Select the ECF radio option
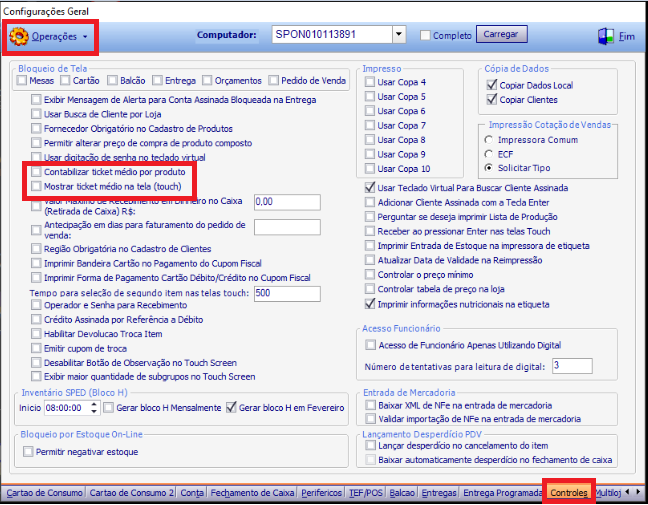Viewport: 648px width, 505px height. tap(489, 154)
